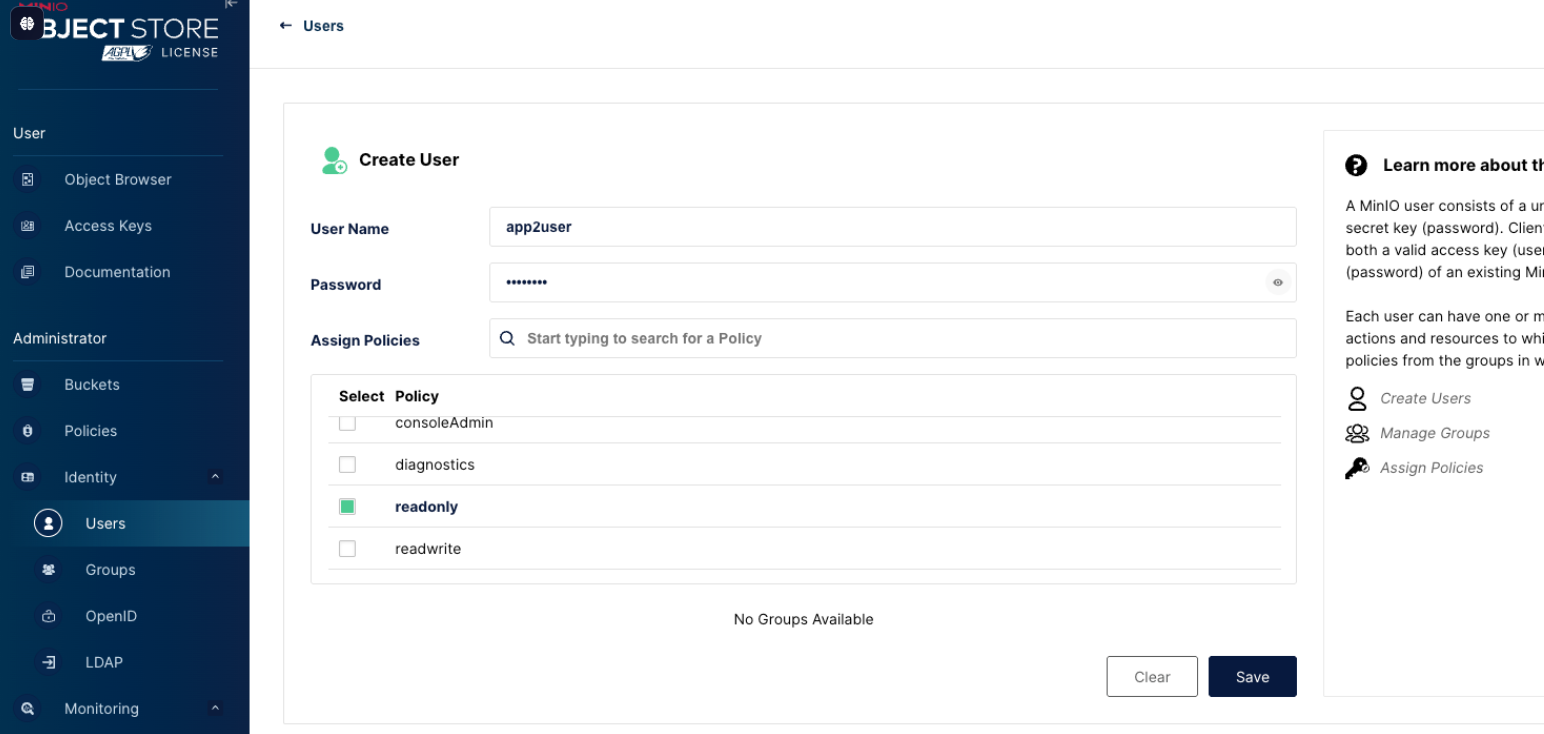Click the Object Browser icon in sidebar

pos(28,180)
